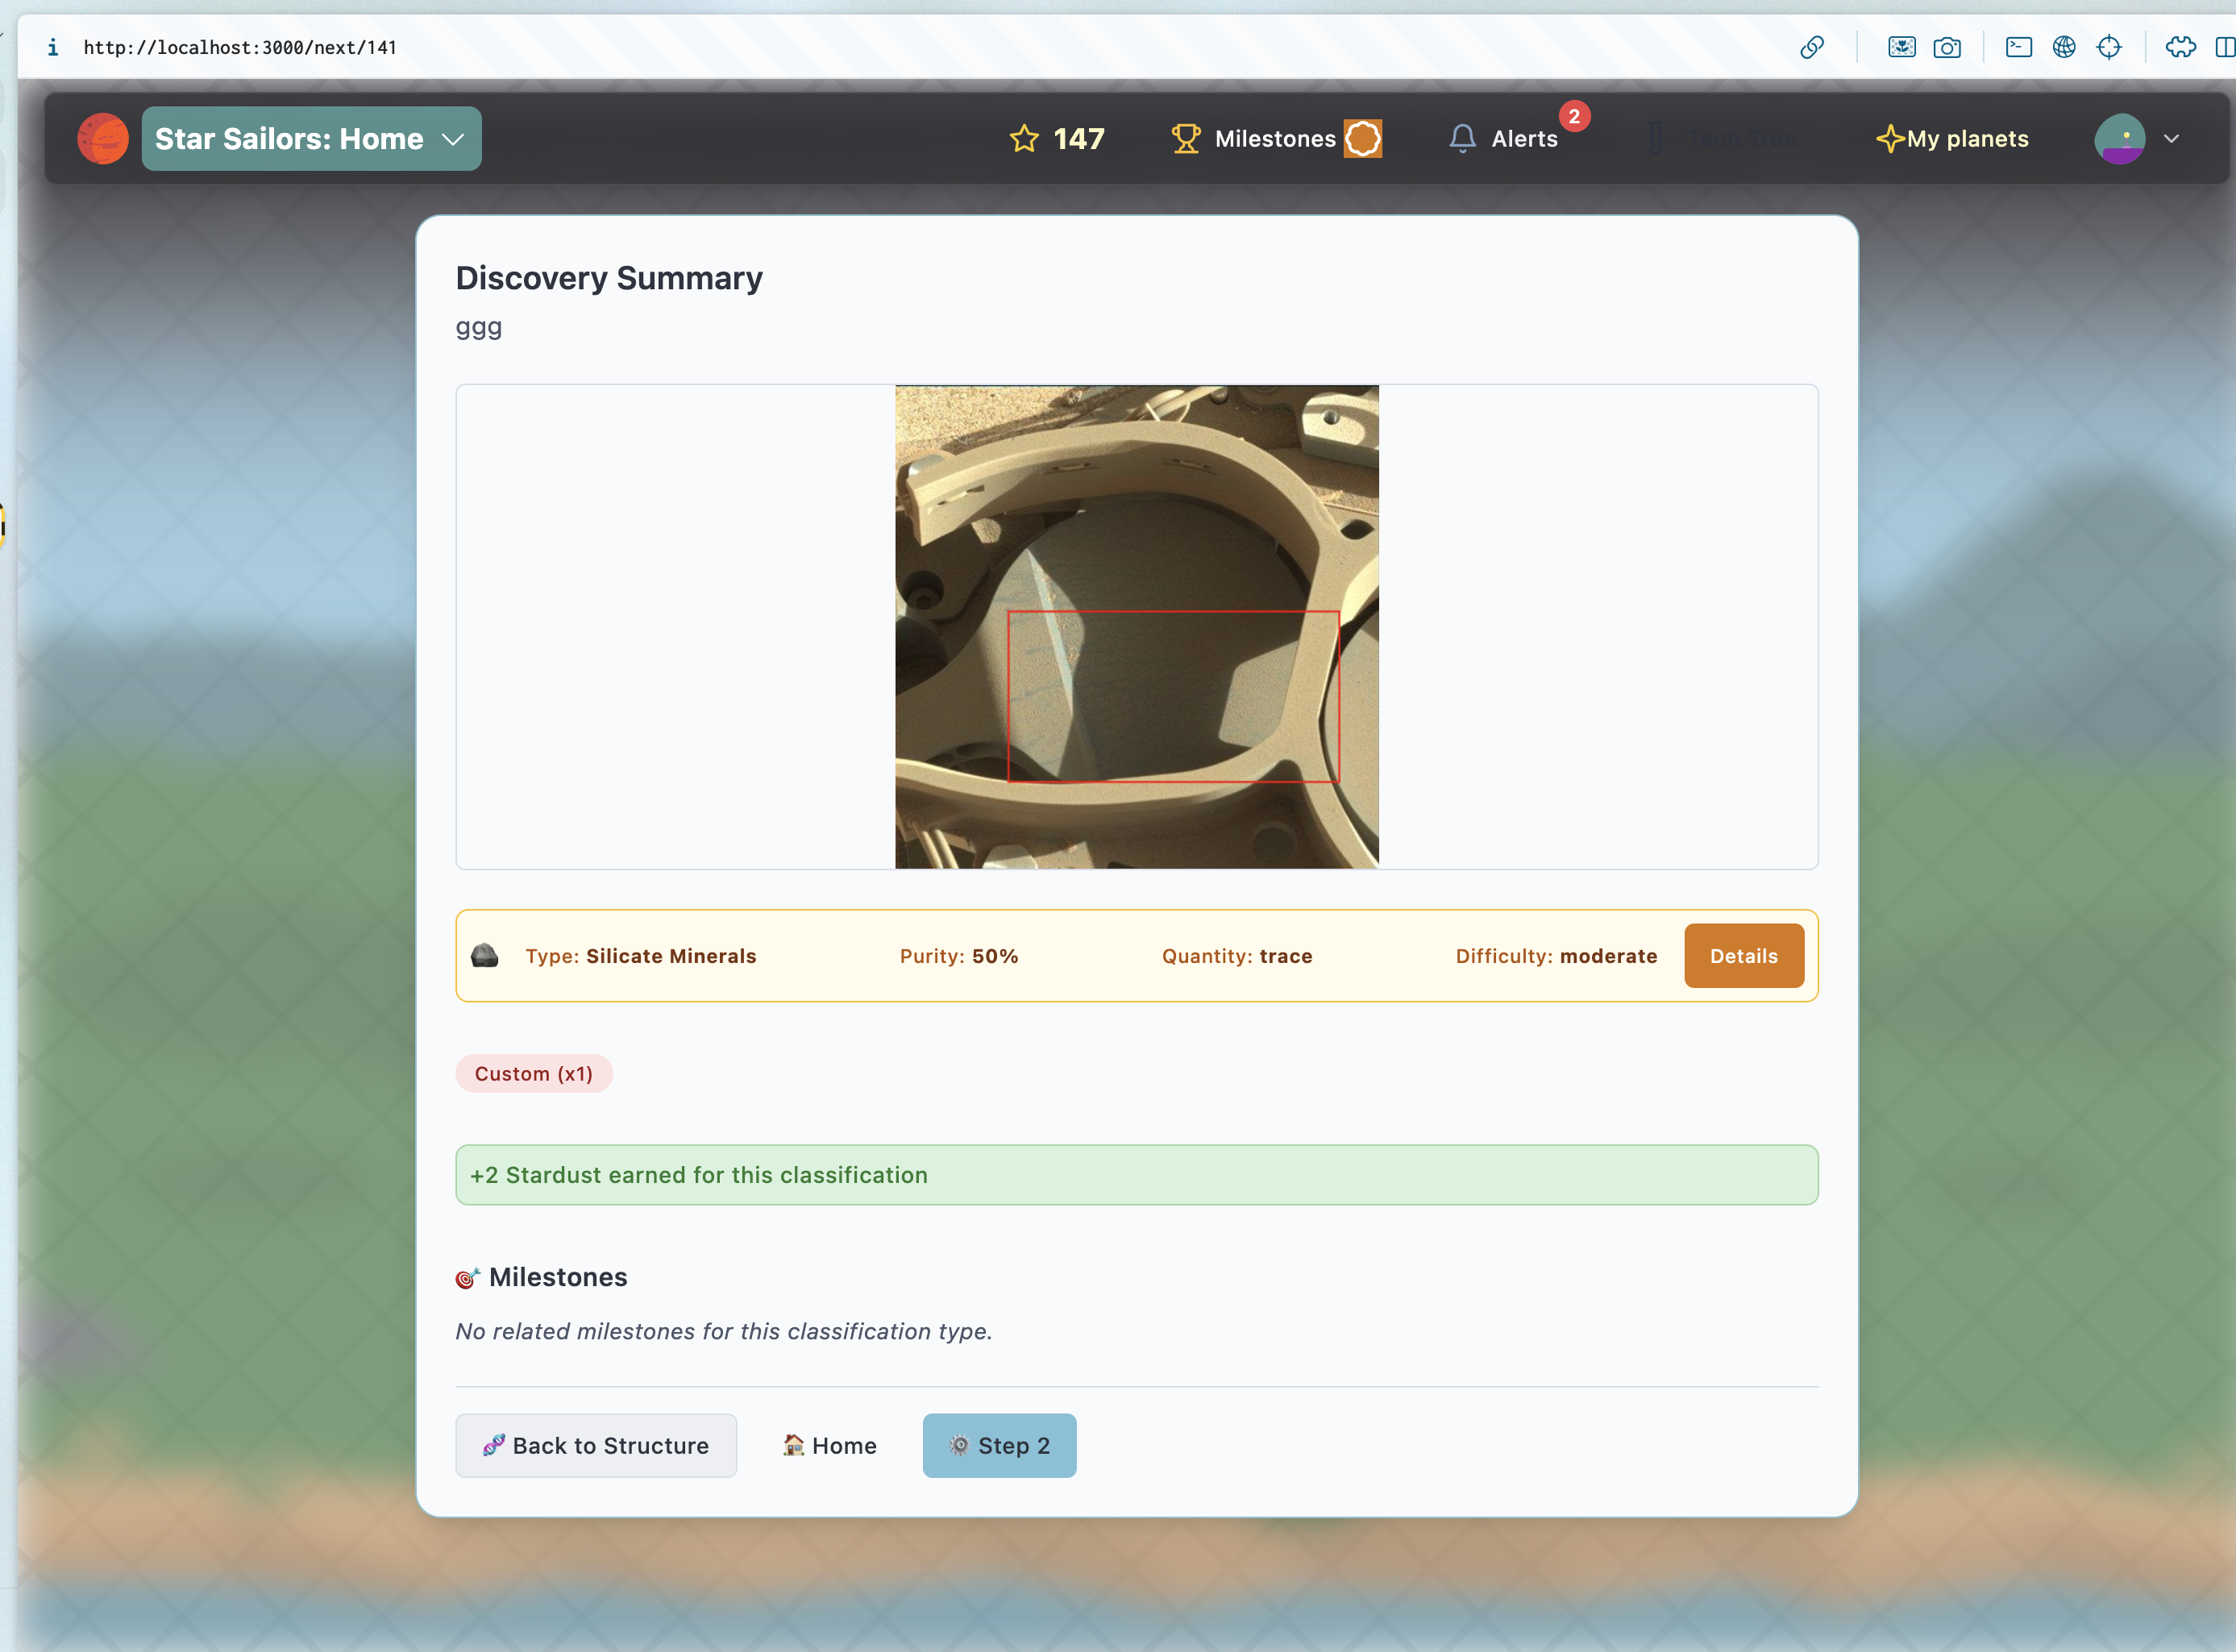Go to My planets

tap(1953, 138)
